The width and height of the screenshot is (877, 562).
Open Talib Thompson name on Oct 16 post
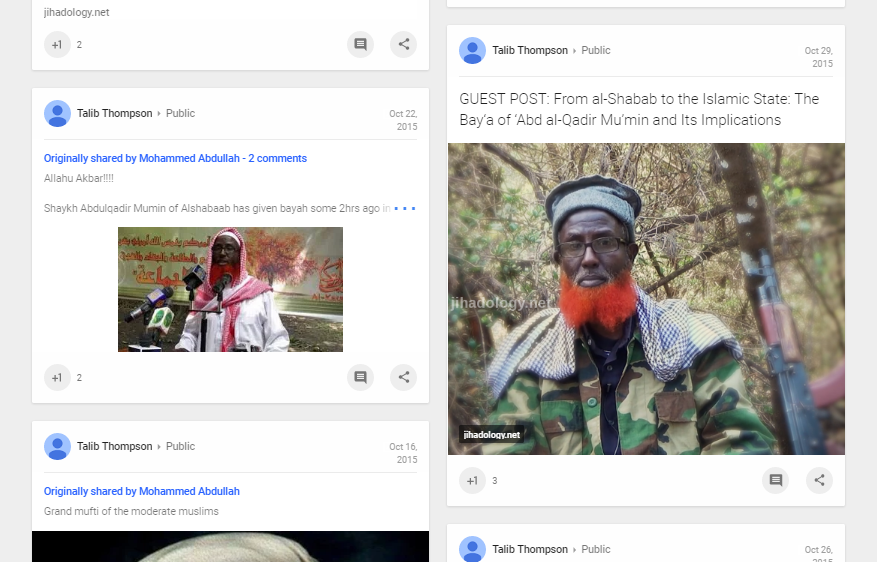[115, 446]
